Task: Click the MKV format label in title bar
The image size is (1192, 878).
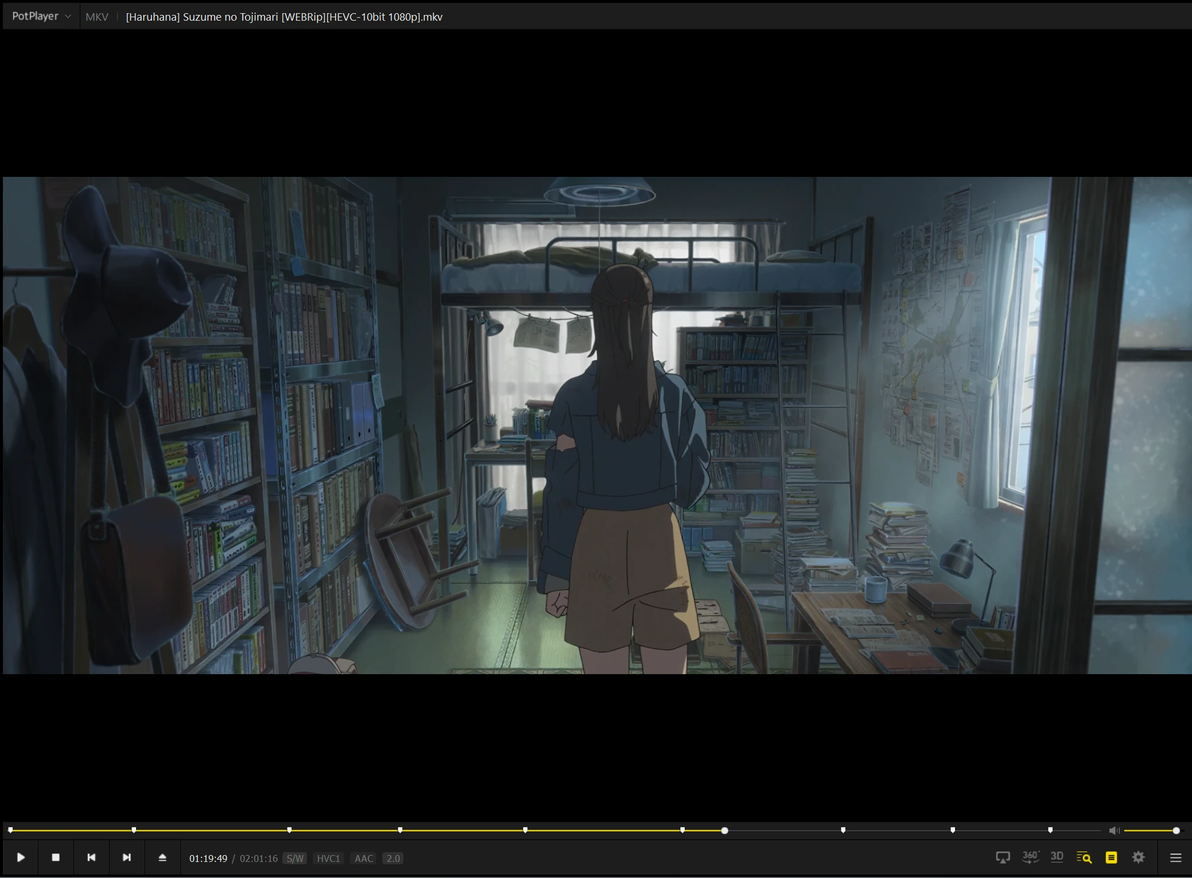Action: point(97,17)
